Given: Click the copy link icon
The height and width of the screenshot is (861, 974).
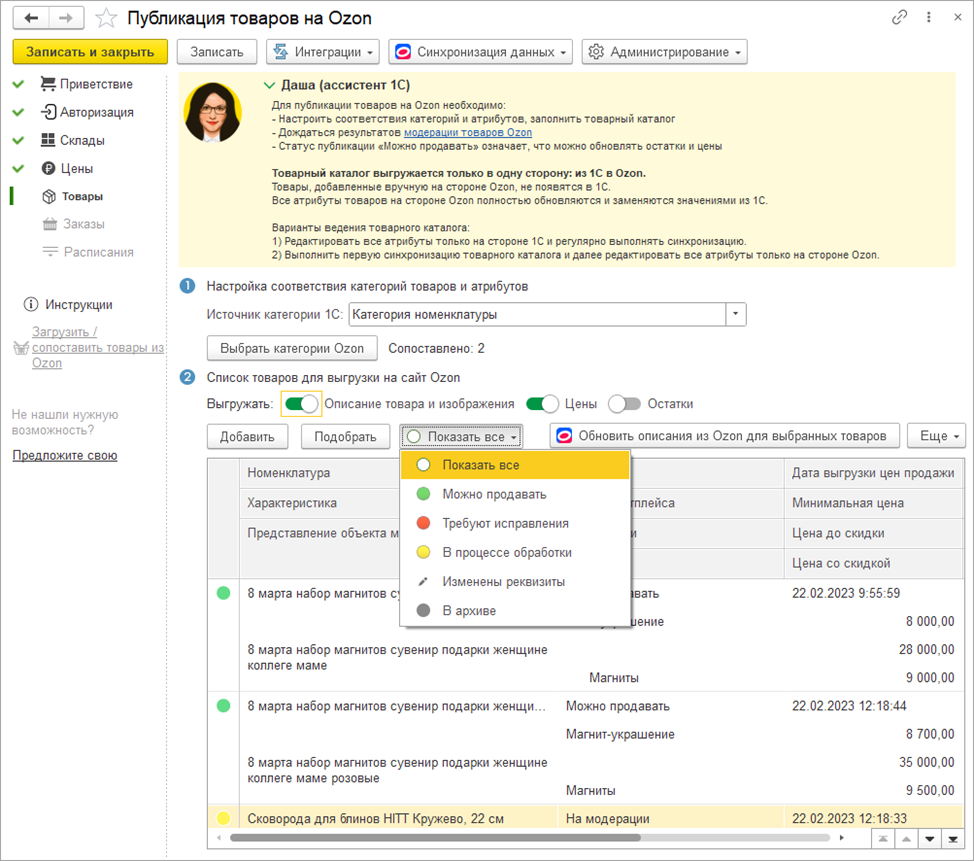Looking at the screenshot, I should coord(900,18).
